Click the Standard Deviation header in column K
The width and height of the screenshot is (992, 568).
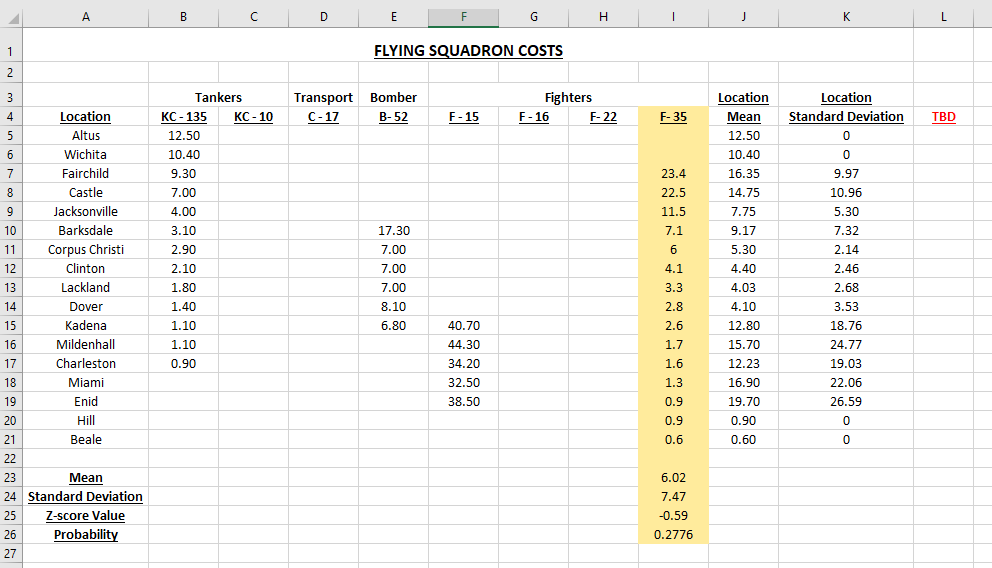point(846,116)
